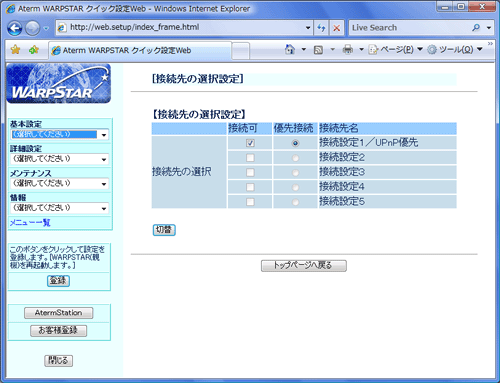Open the 詳細設定 dropdown
The image size is (500, 383).
pos(60,159)
